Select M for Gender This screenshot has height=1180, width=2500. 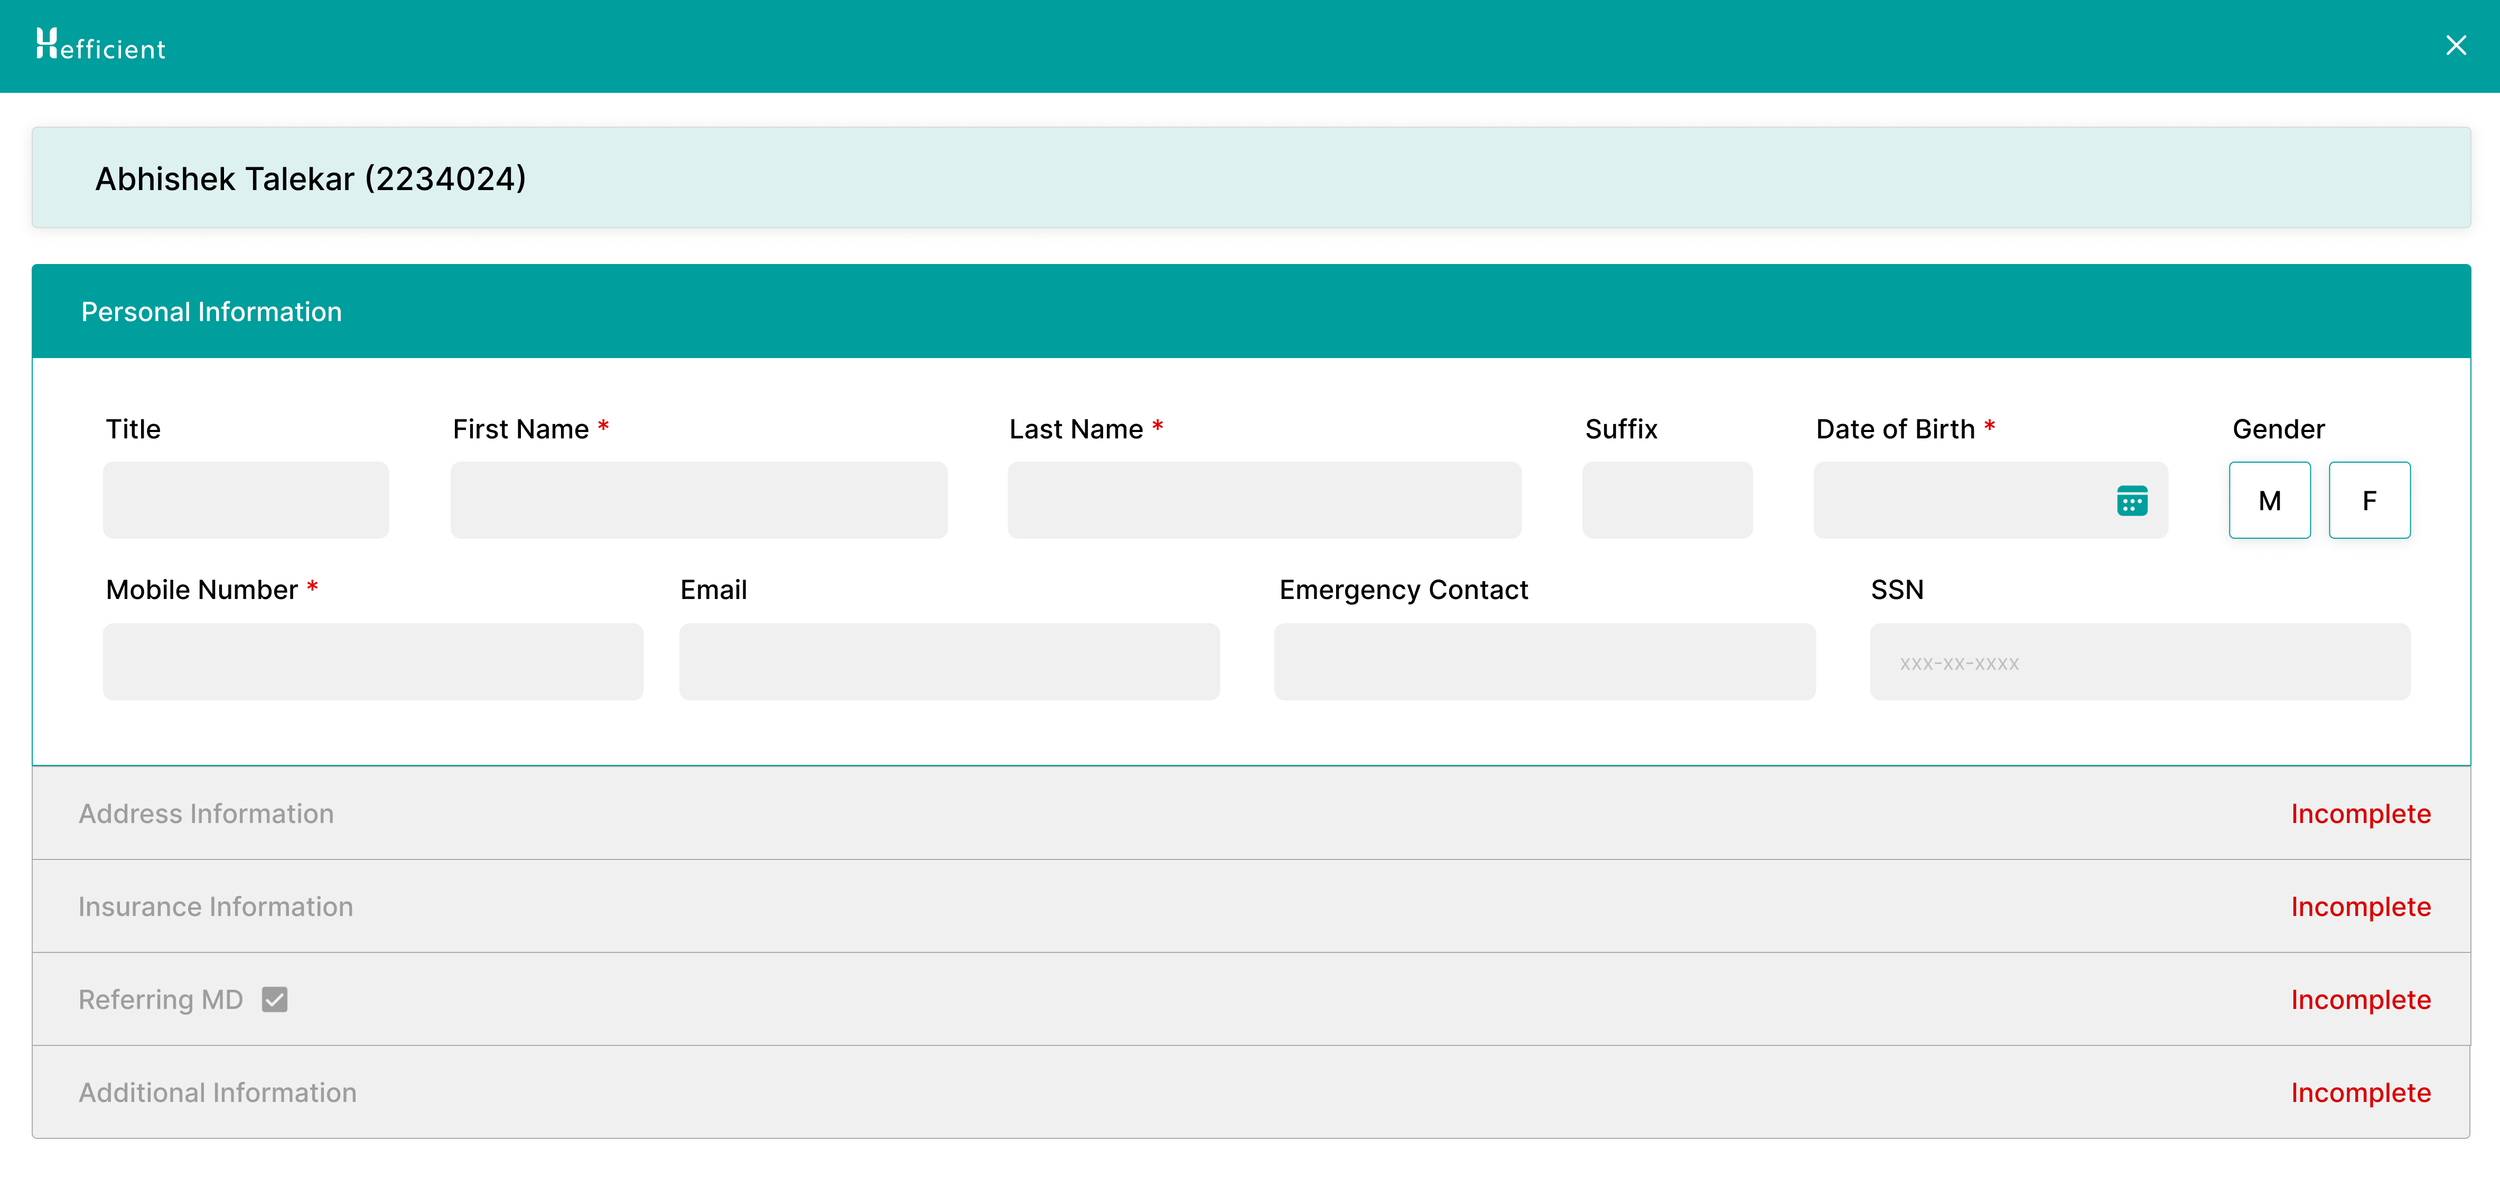pos(2269,500)
